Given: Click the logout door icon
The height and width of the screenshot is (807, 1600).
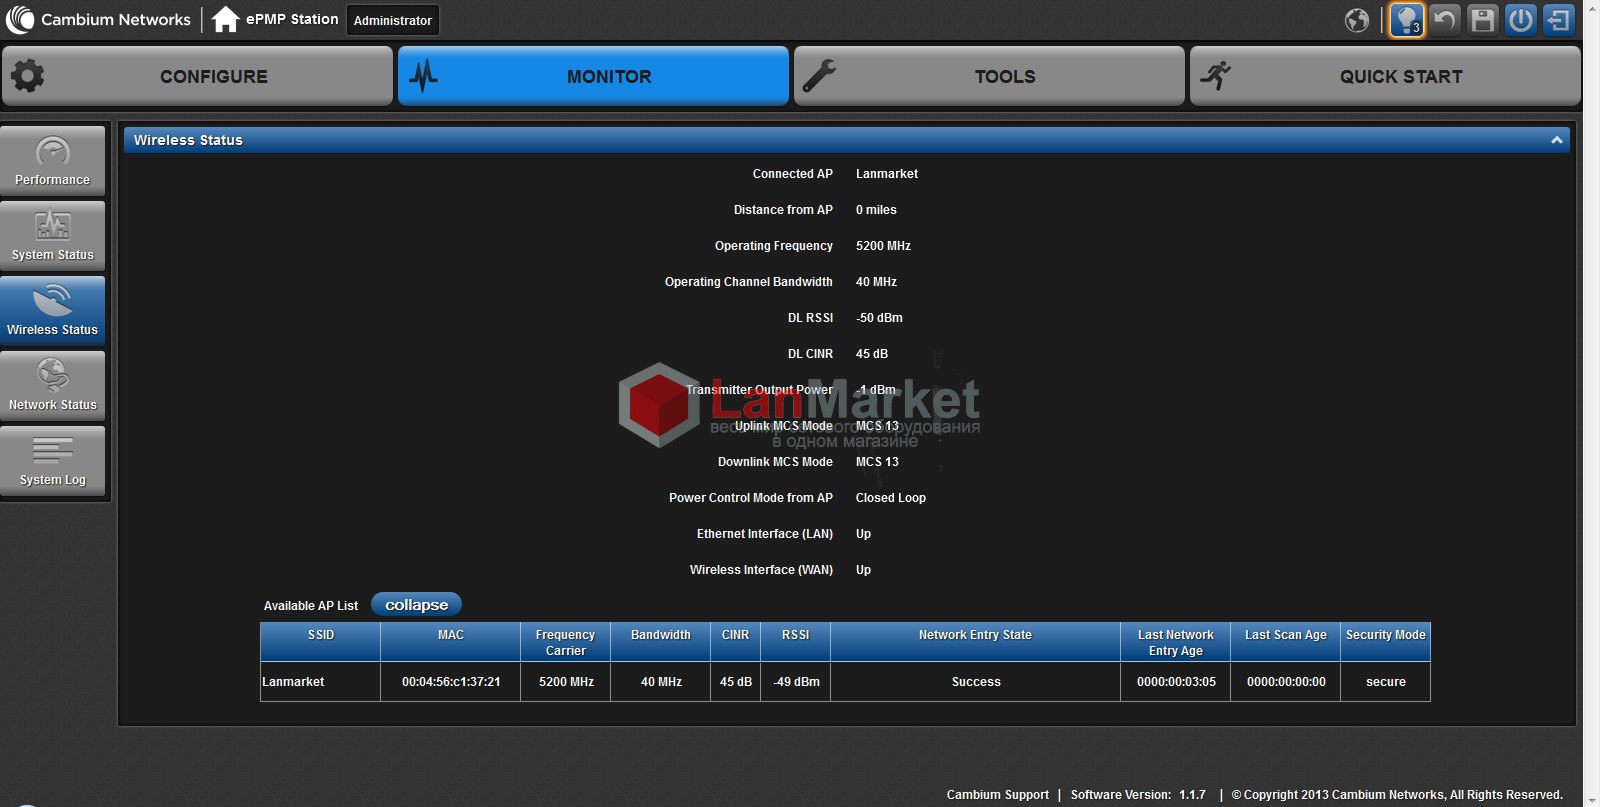Looking at the screenshot, I should click(1558, 20).
